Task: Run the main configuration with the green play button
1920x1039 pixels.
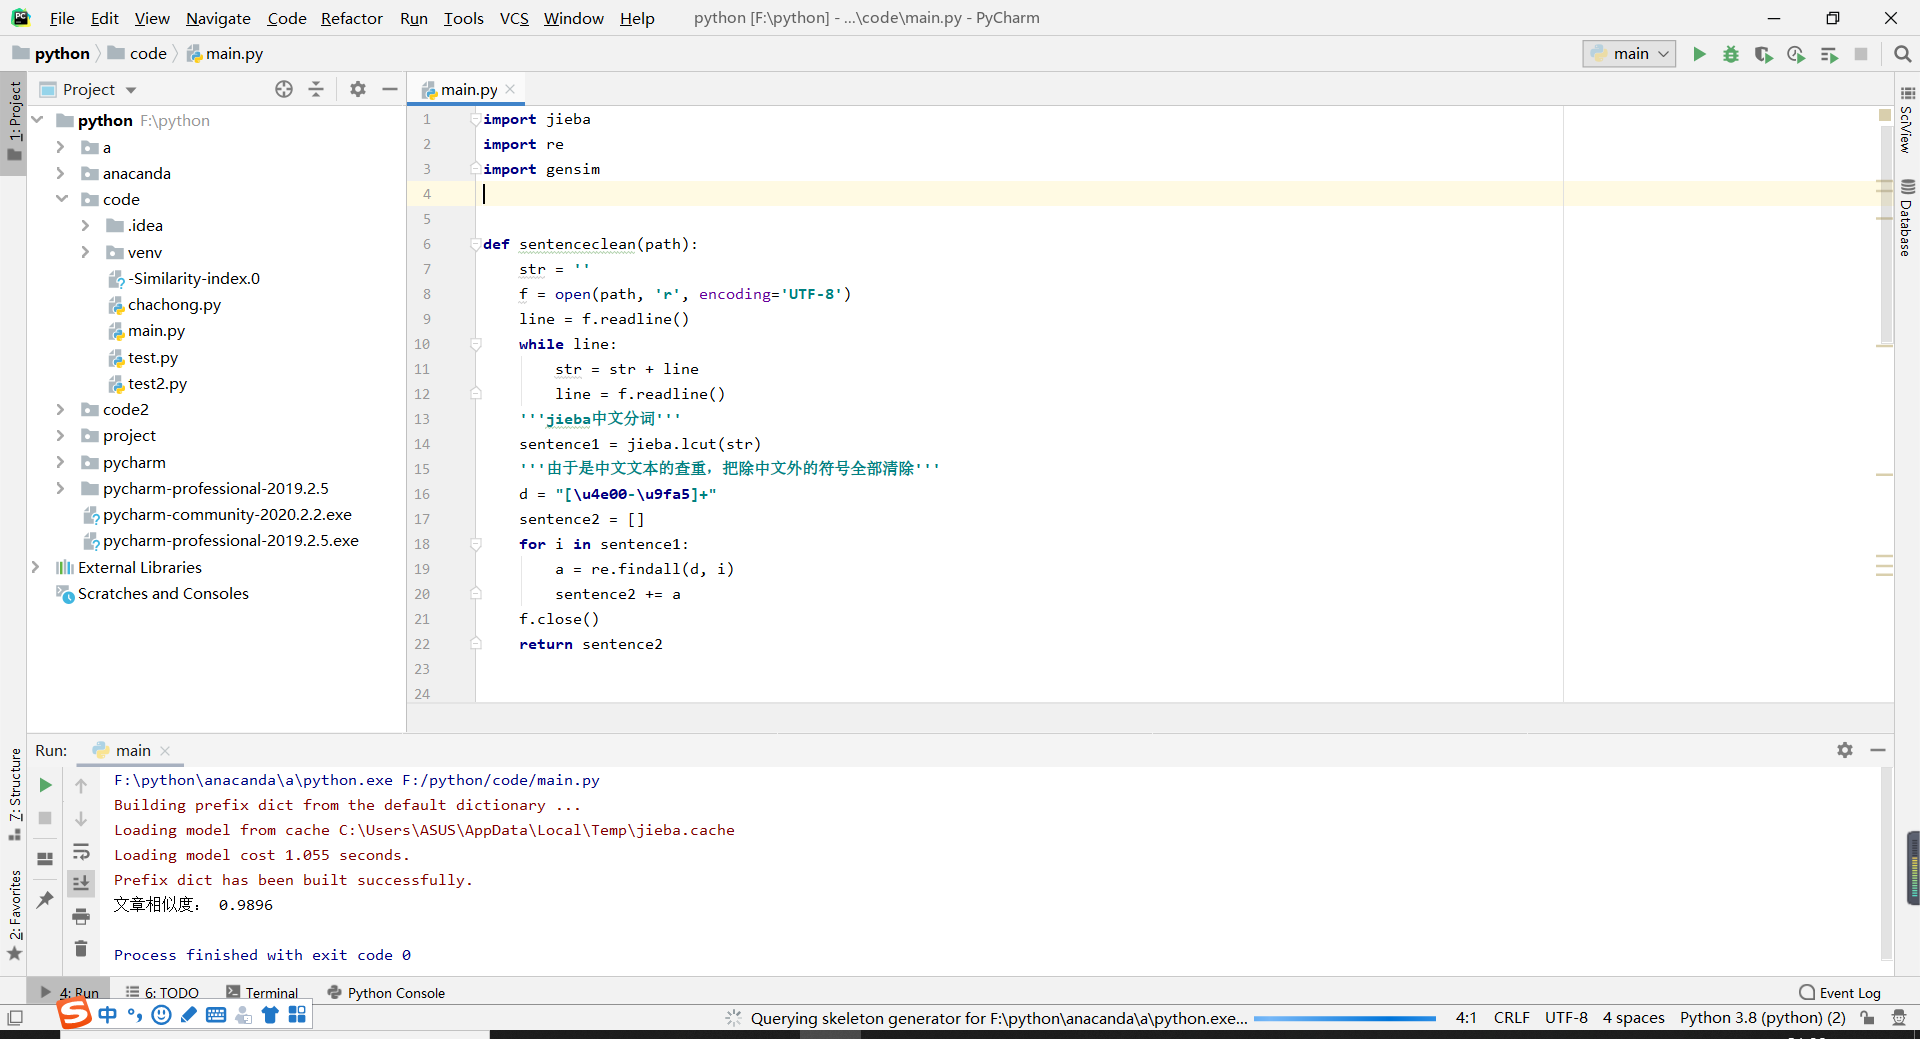Action: click(x=1699, y=54)
